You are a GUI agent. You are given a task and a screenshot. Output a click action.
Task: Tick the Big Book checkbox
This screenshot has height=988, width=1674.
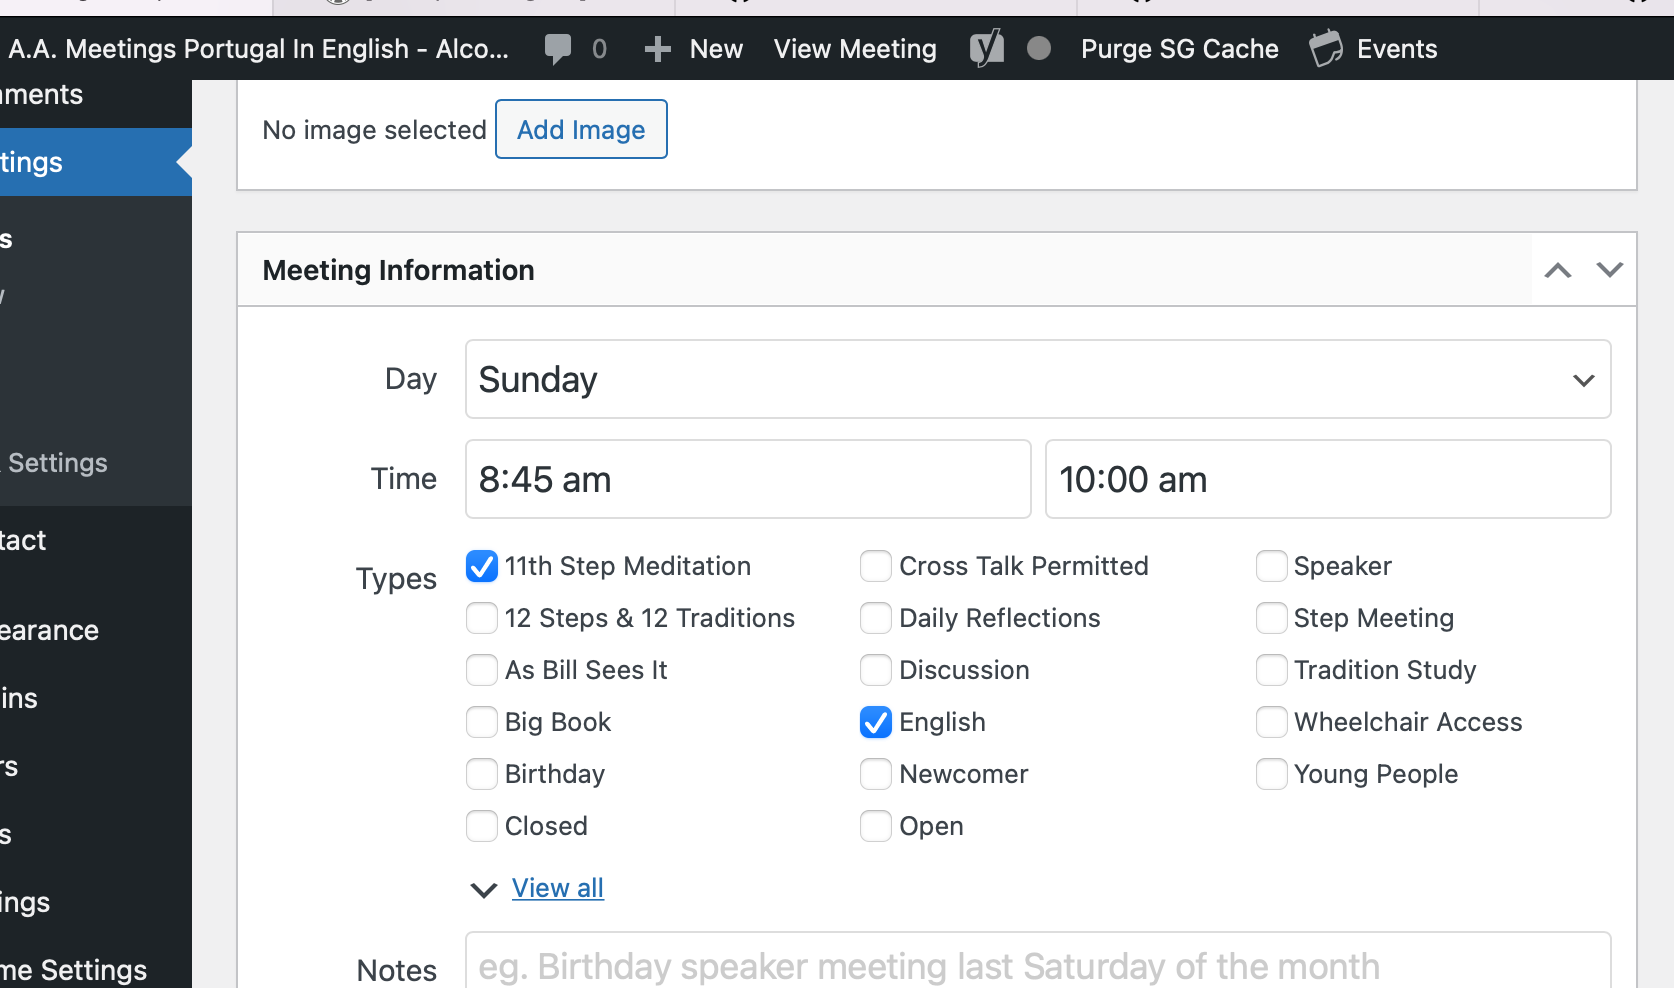(x=482, y=722)
